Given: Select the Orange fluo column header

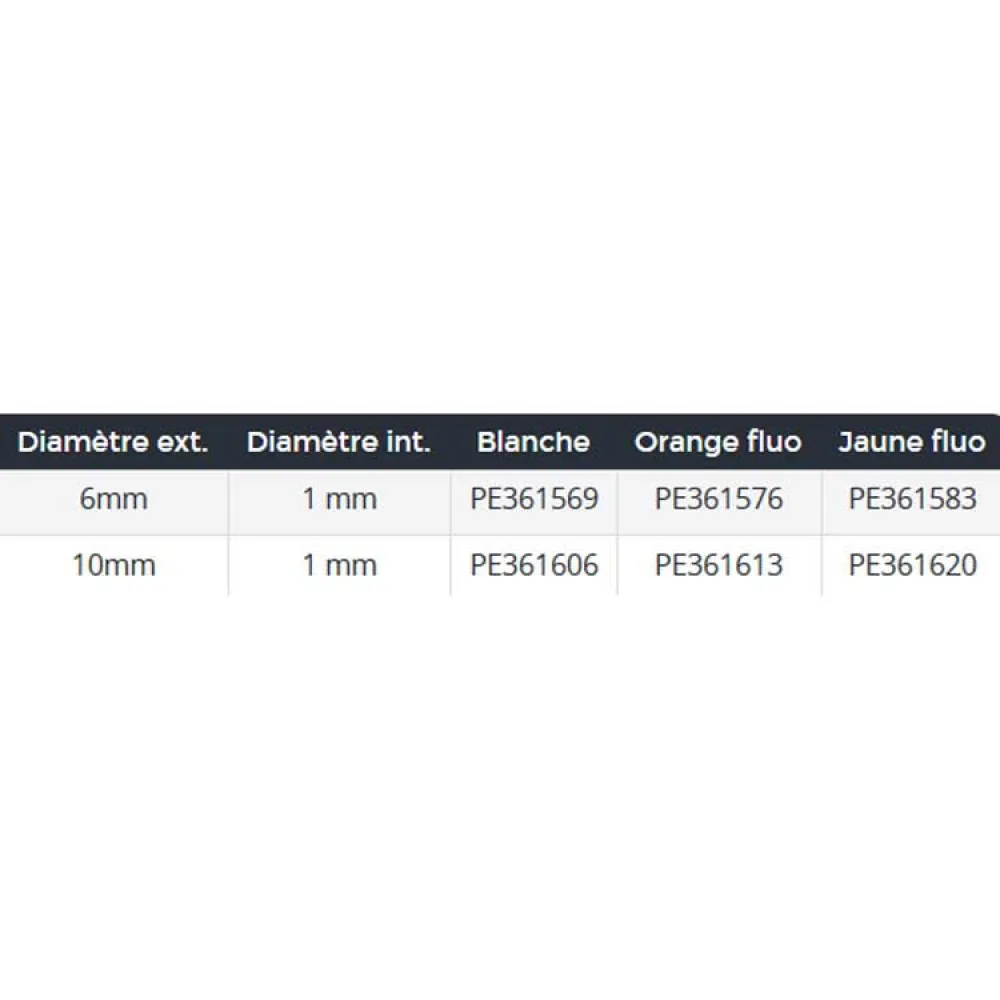Looking at the screenshot, I should pos(718,442).
